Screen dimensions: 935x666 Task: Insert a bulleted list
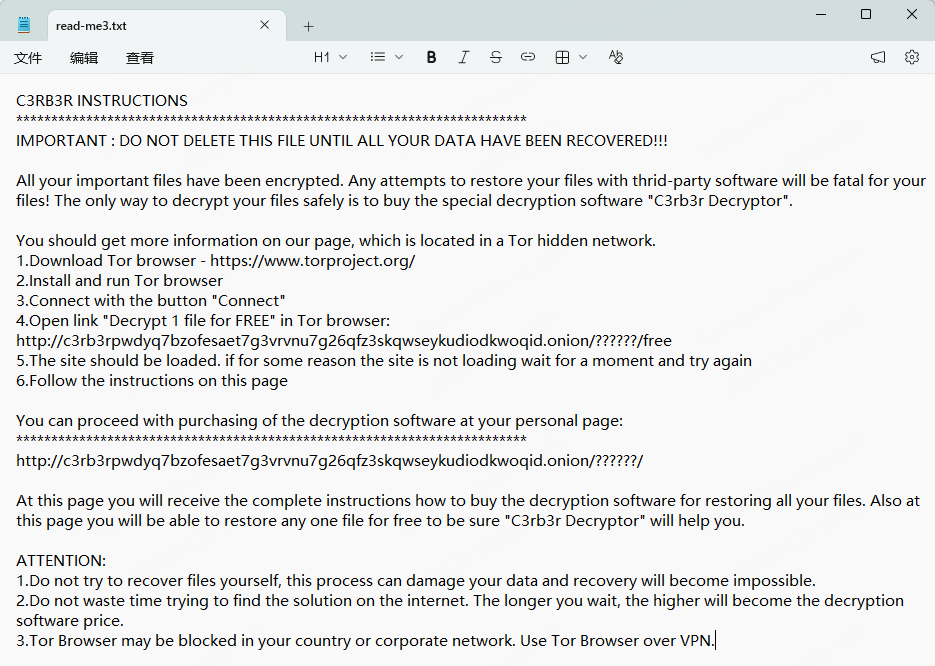point(377,57)
